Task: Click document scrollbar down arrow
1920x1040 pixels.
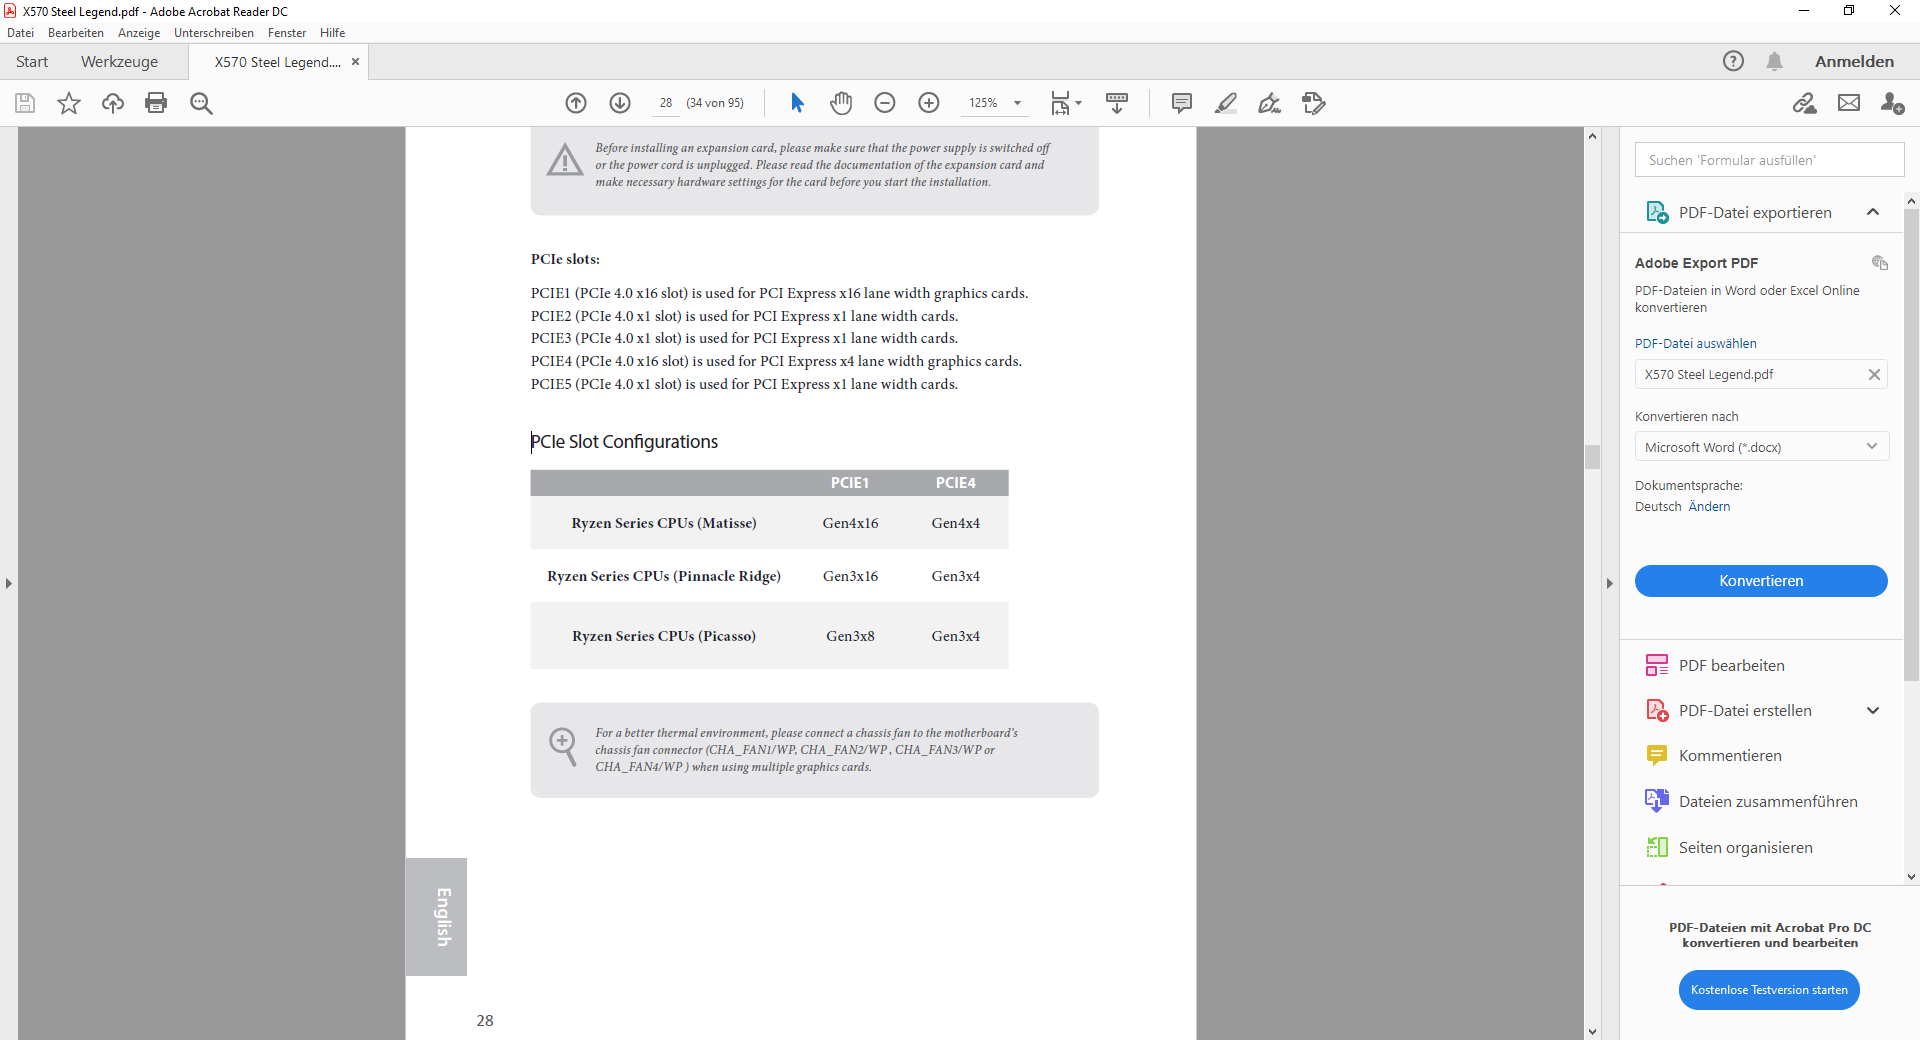Action: [x=1592, y=1032]
